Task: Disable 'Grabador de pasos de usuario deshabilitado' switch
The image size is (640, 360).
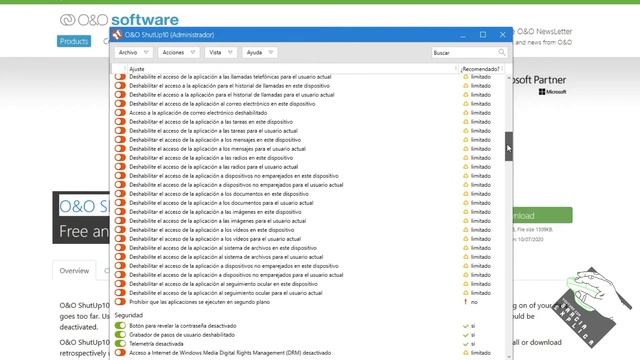Action: (120, 334)
